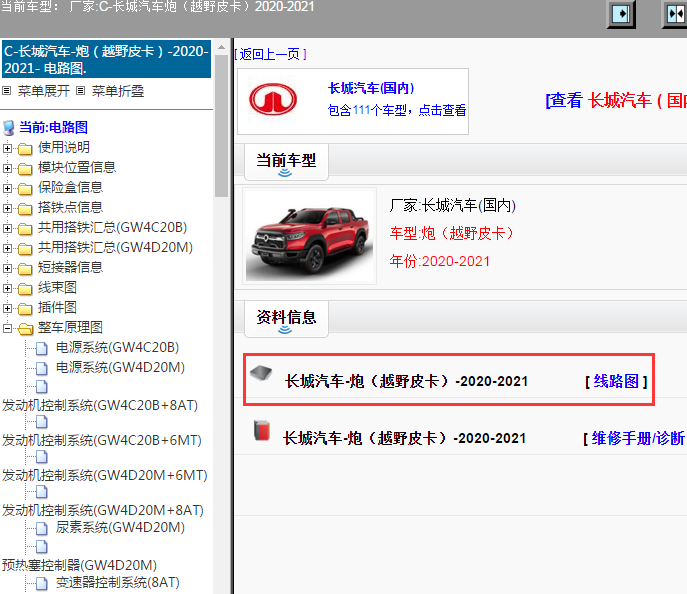Click 菜单折叠 menu option

click(118, 91)
